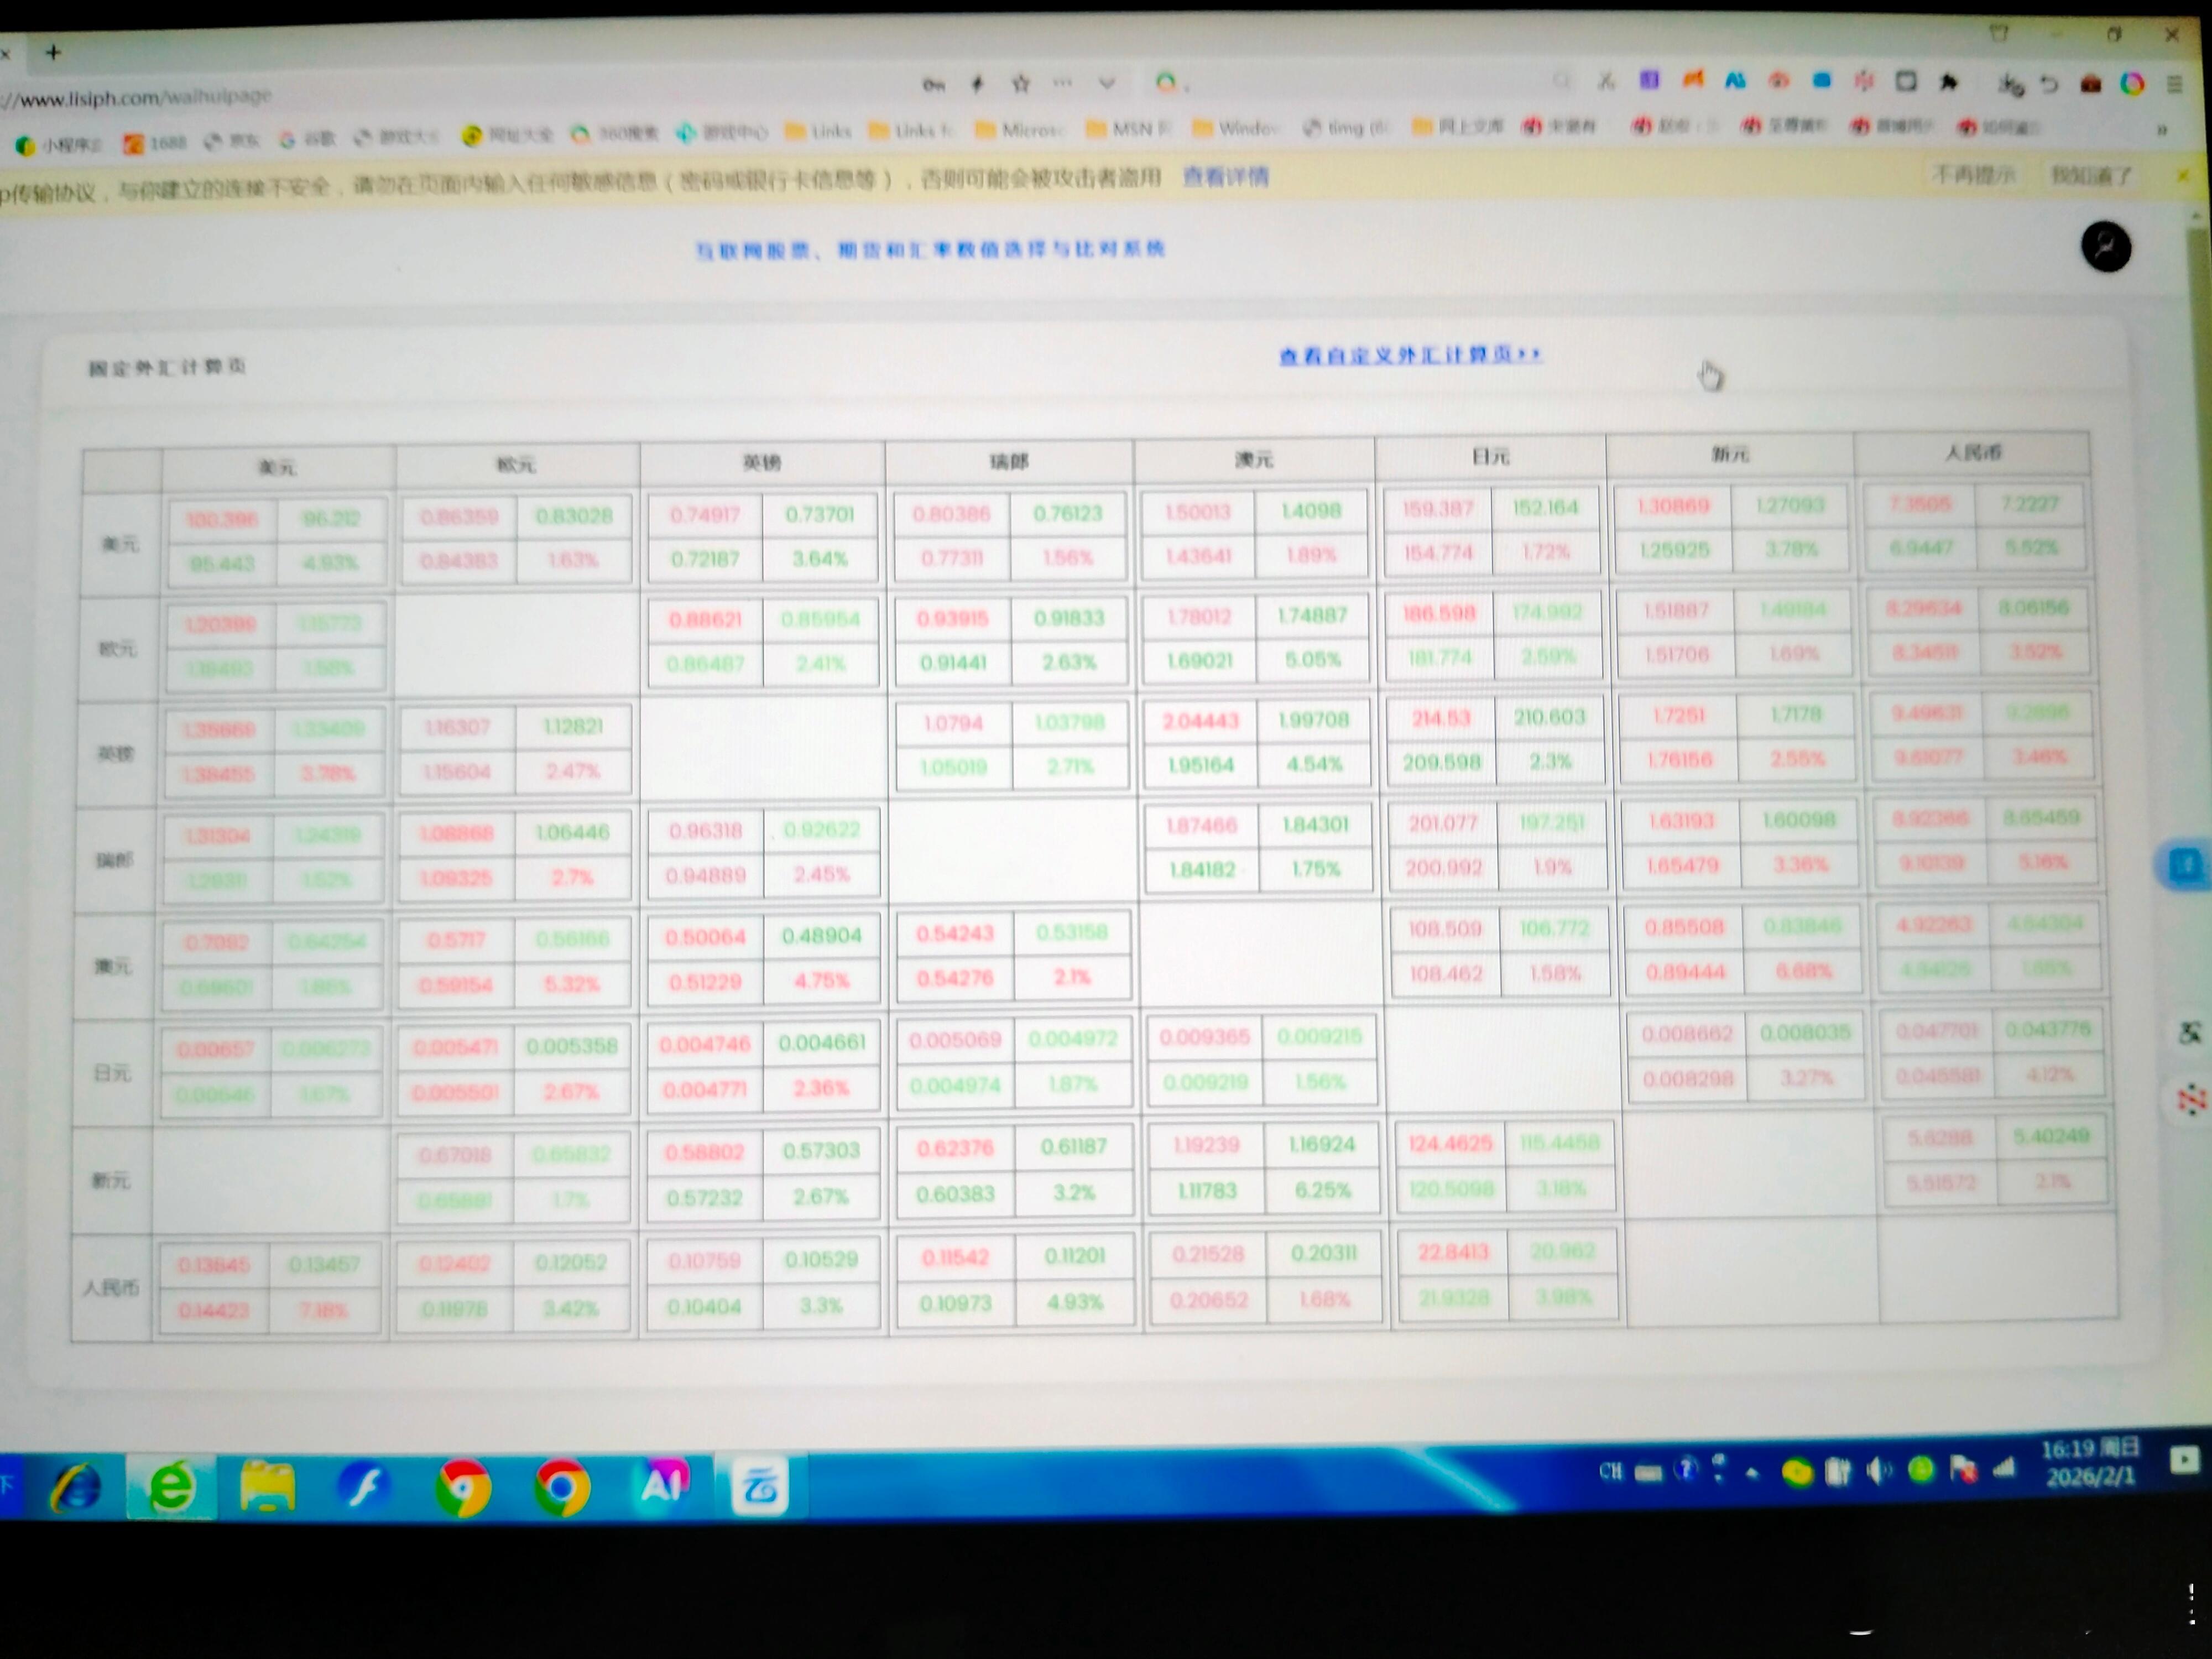Click the 查看详情 security warning link
Viewport: 2212px width, 1659px height.
[1225, 177]
